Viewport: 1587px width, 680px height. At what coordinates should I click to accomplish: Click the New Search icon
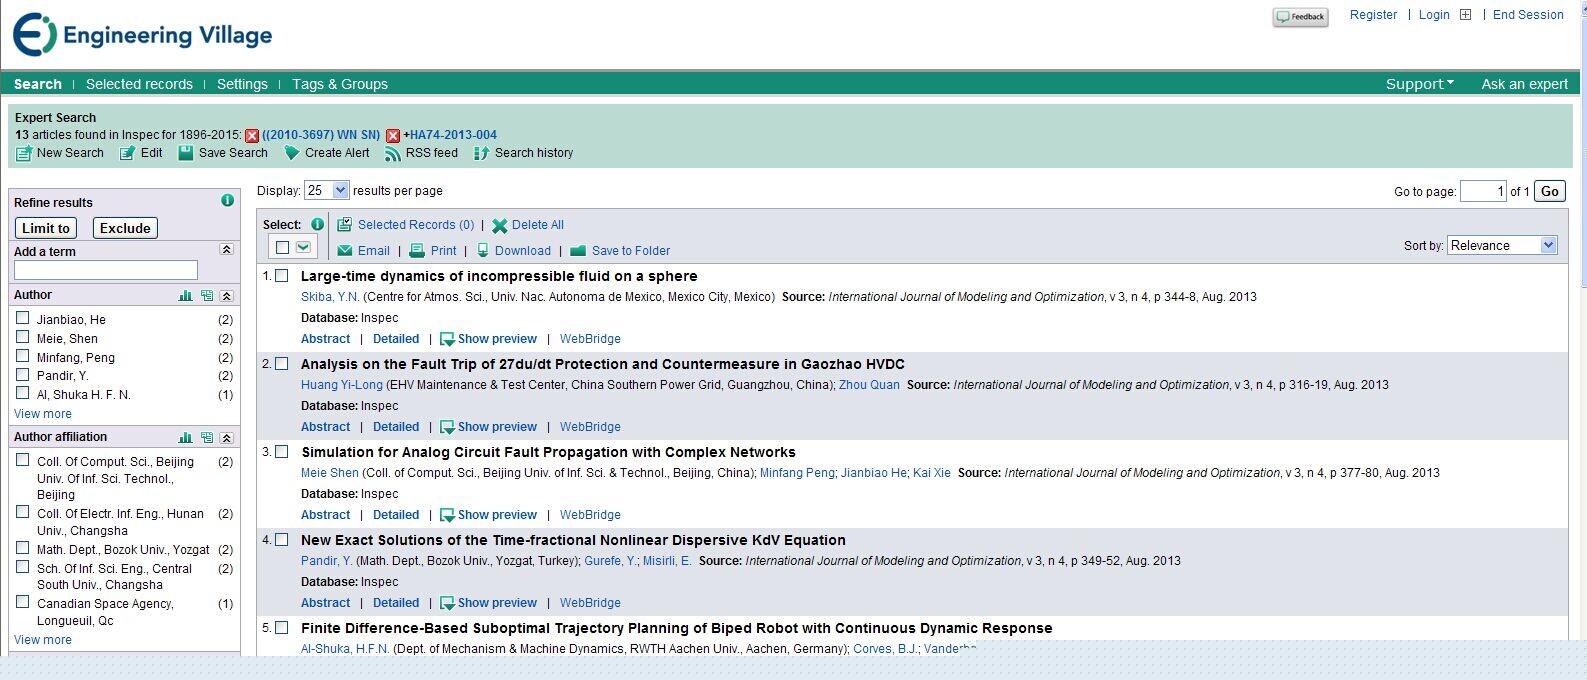tap(24, 154)
